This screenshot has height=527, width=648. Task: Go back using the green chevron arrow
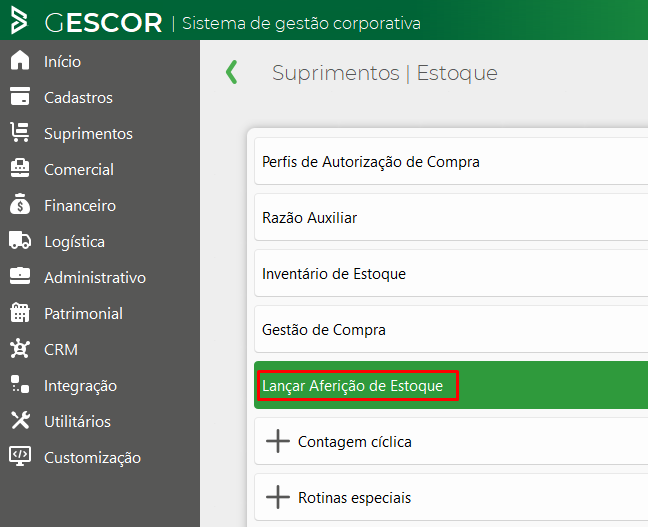[232, 72]
